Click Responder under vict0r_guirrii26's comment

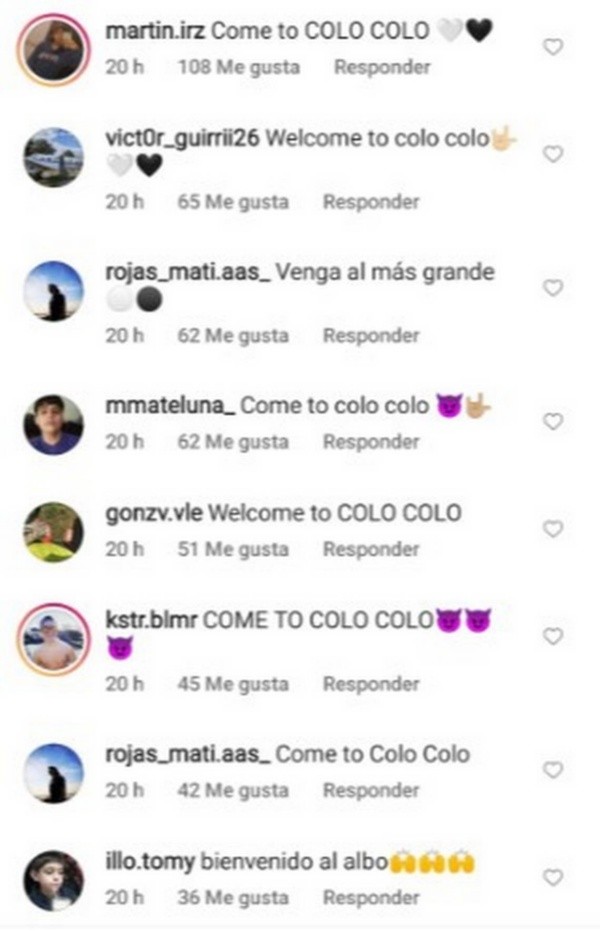coord(371,202)
